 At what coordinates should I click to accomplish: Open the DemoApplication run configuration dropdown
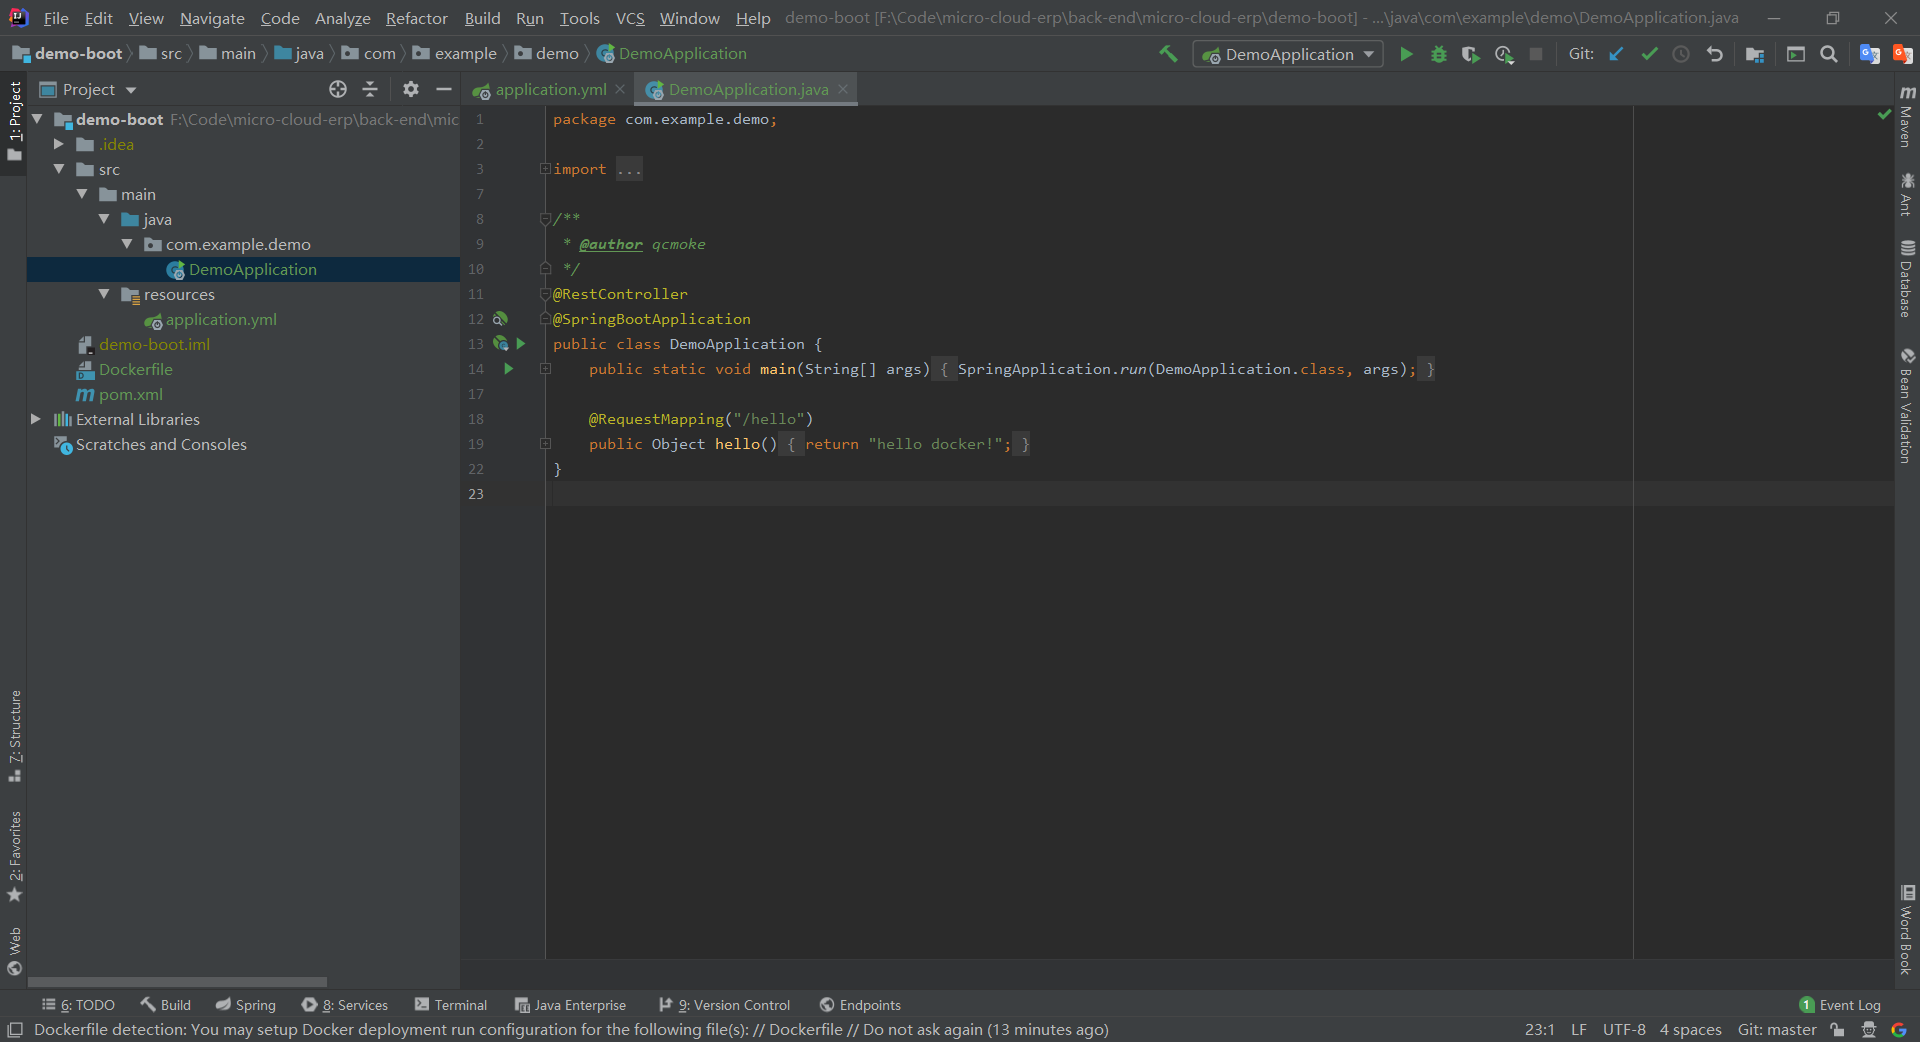[x=1288, y=54]
